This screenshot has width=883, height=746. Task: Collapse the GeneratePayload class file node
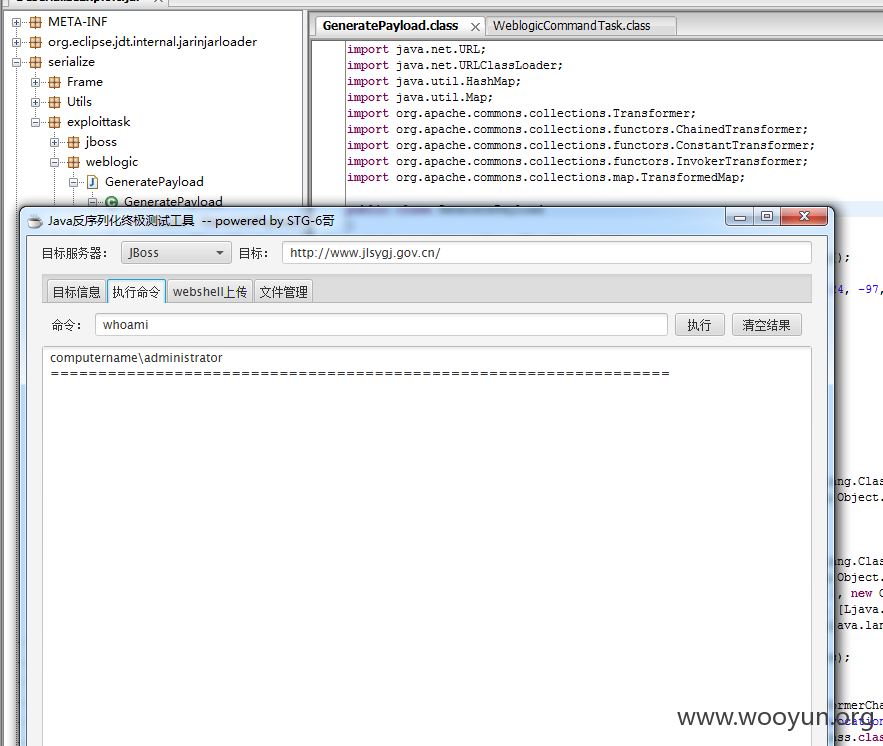(x=73, y=182)
